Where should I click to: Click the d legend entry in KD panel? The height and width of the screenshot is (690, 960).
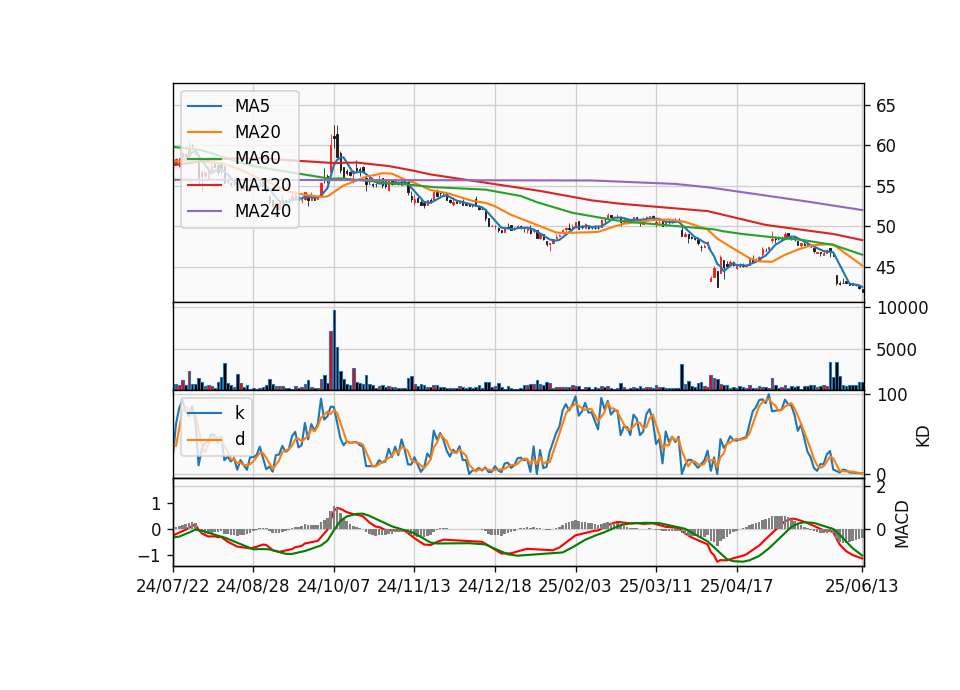[239, 438]
